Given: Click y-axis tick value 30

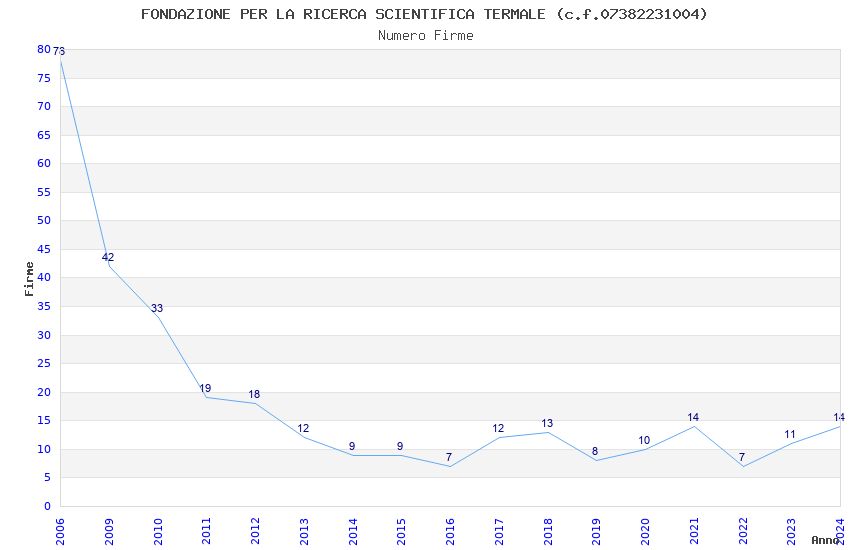Looking at the screenshot, I should click(x=44, y=335).
